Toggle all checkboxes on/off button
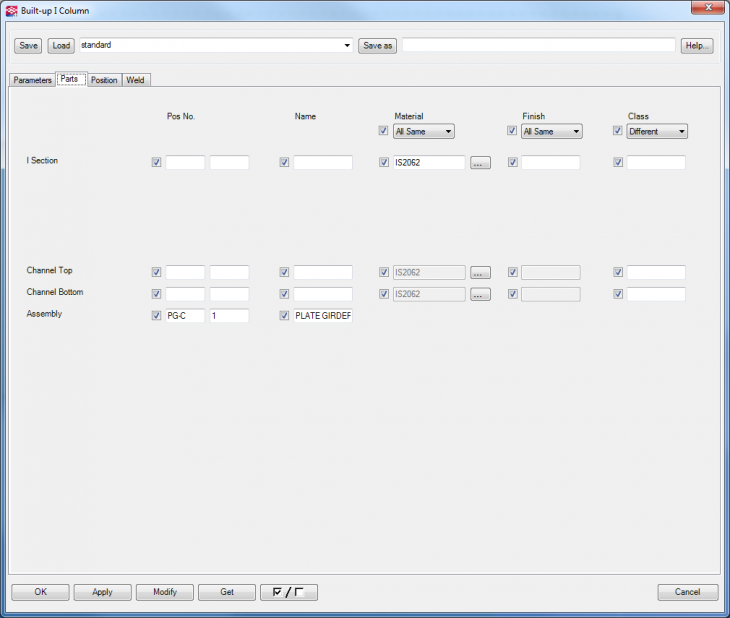 pyautogui.click(x=288, y=592)
